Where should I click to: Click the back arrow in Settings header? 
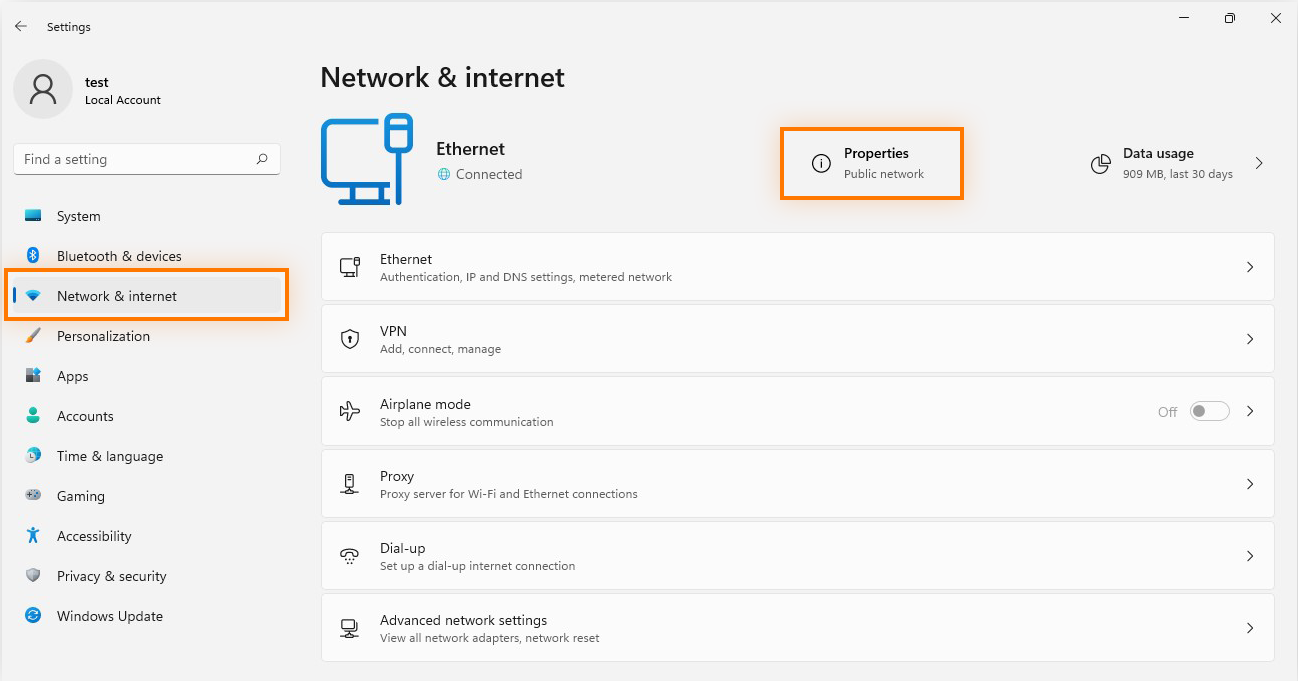(20, 27)
